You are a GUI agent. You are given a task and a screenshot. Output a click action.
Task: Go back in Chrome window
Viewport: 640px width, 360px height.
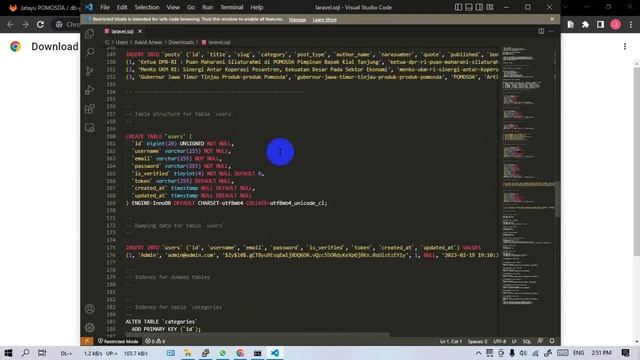10,24
